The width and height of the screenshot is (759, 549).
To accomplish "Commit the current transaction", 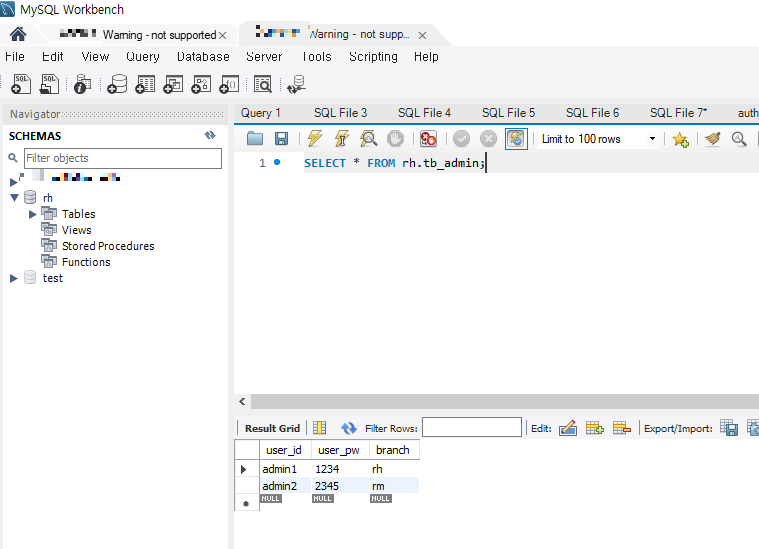I will tap(461, 139).
